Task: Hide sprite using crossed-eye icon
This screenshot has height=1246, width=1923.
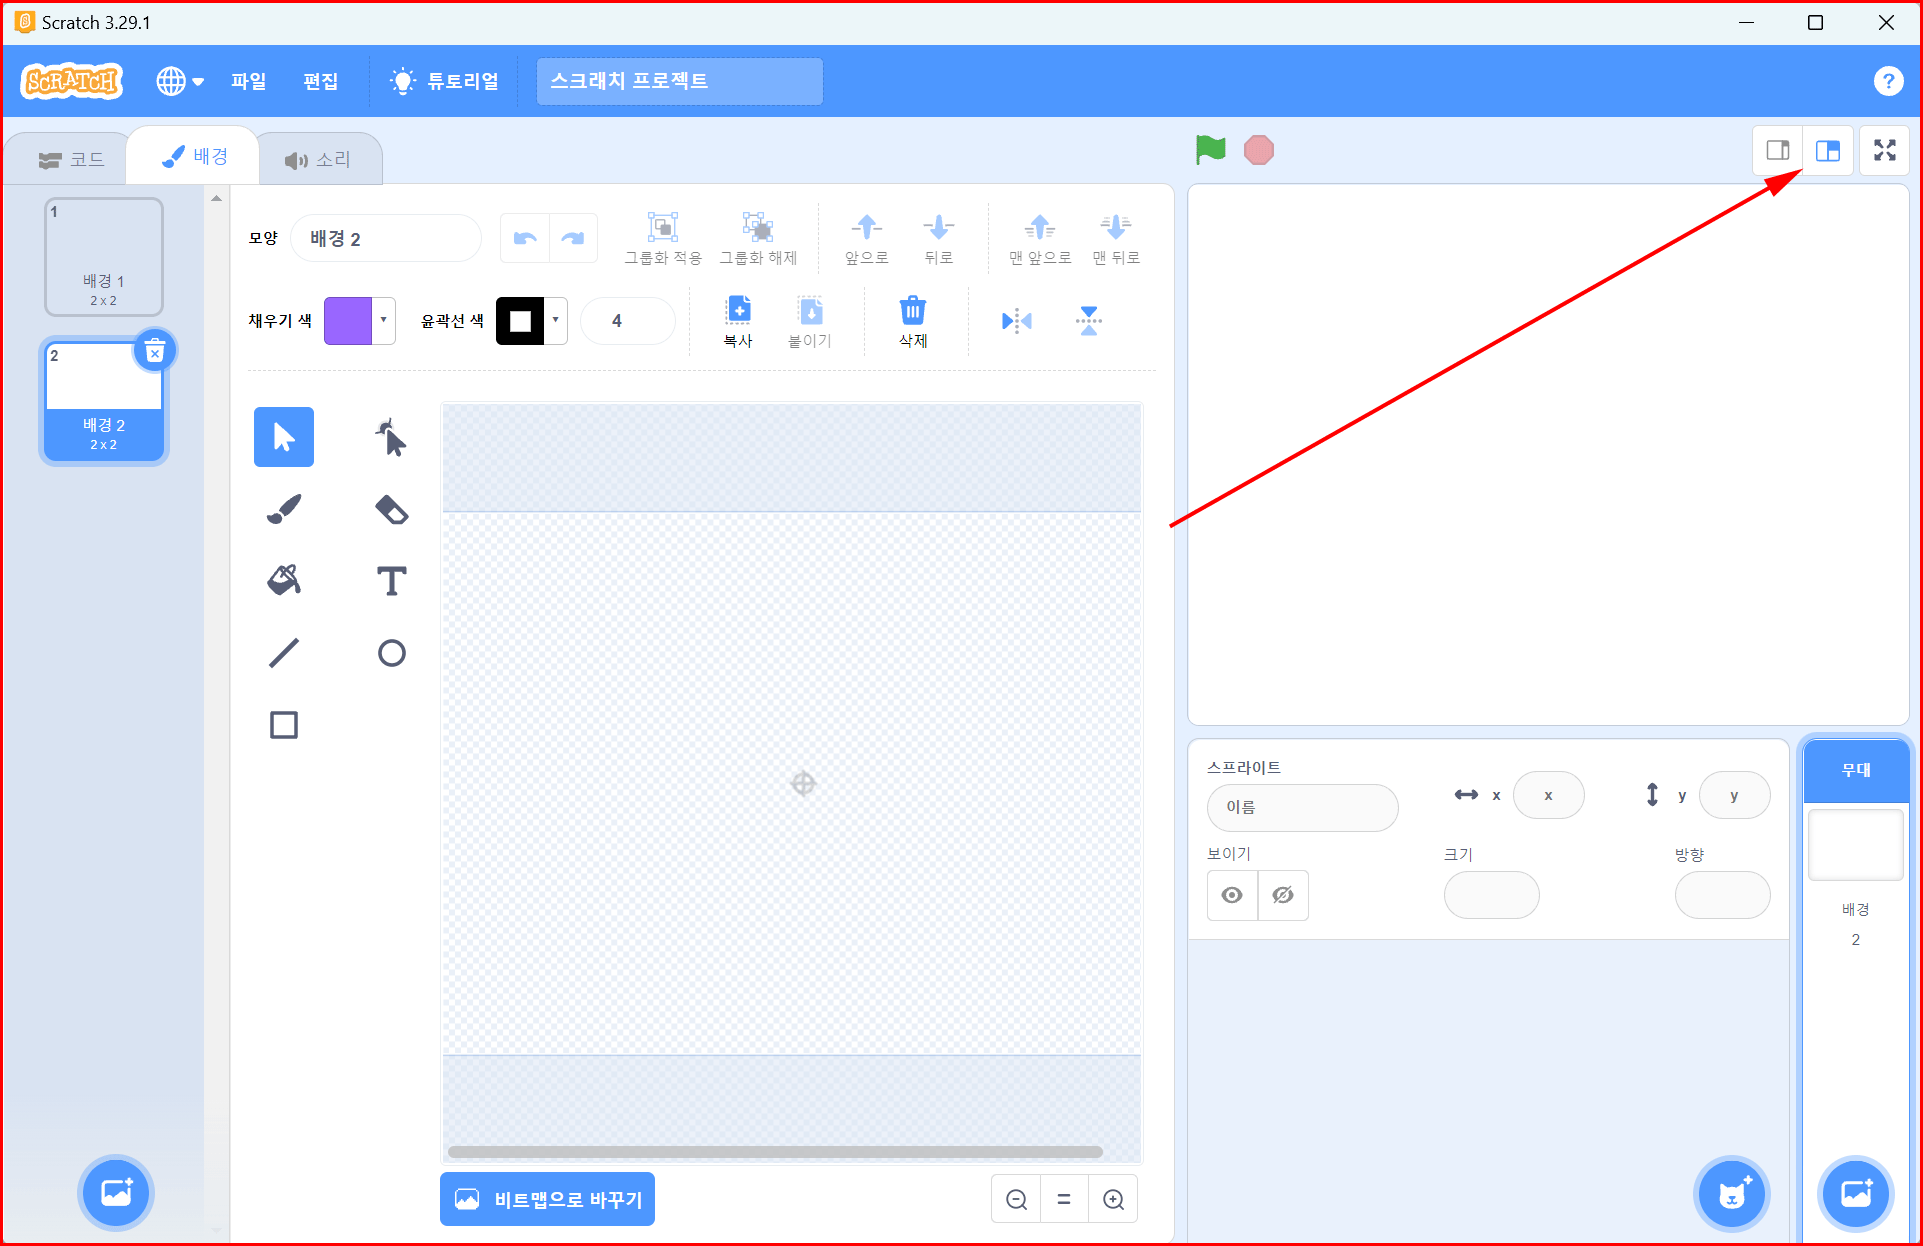Action: pyautogui.click(x=1283, y=895)
